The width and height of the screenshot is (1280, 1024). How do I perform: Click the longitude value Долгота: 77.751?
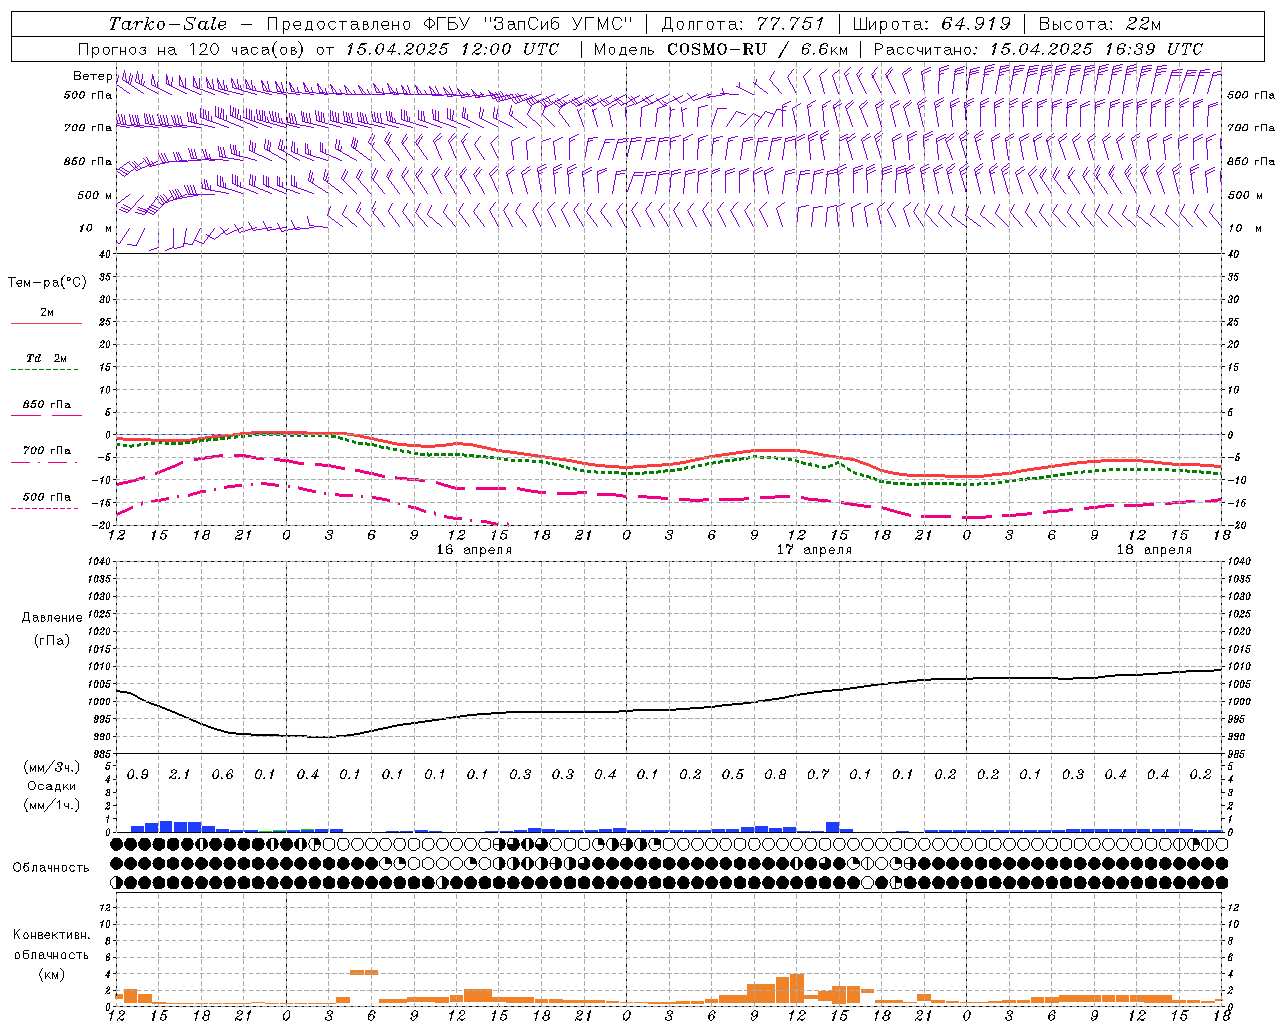743,24
